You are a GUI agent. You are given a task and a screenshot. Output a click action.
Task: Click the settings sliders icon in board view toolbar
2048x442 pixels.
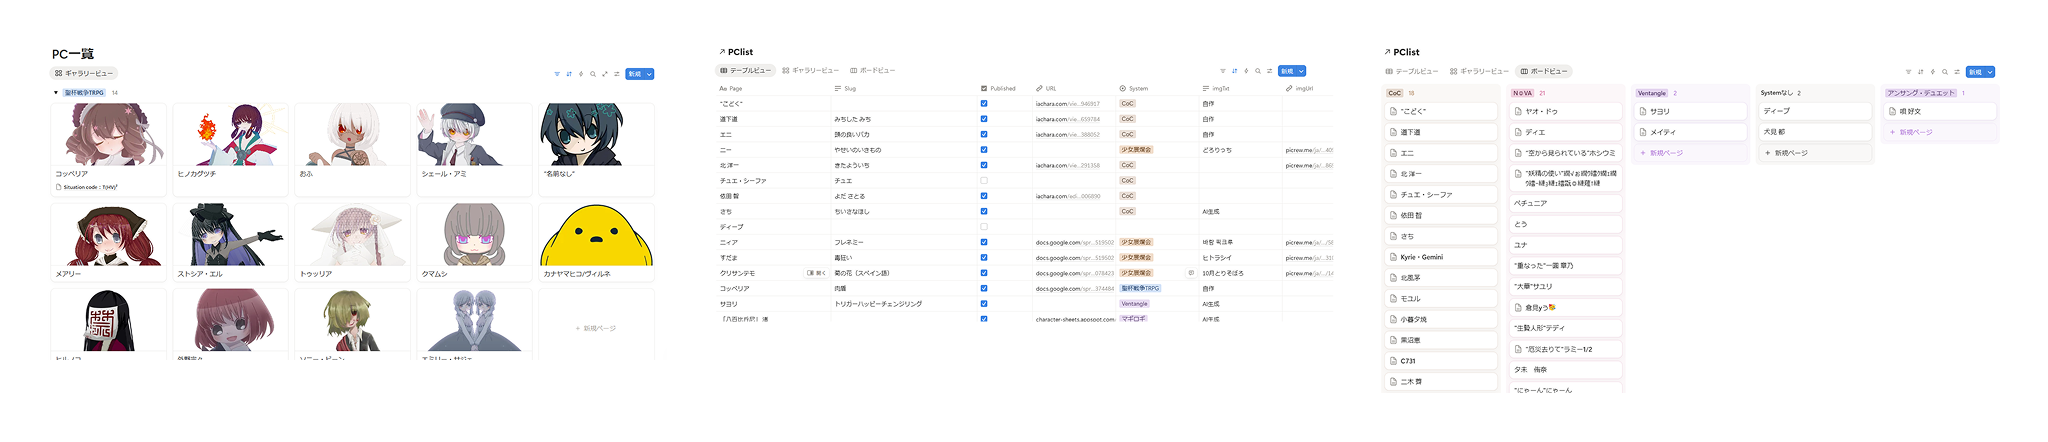(x=1957, y=72)
